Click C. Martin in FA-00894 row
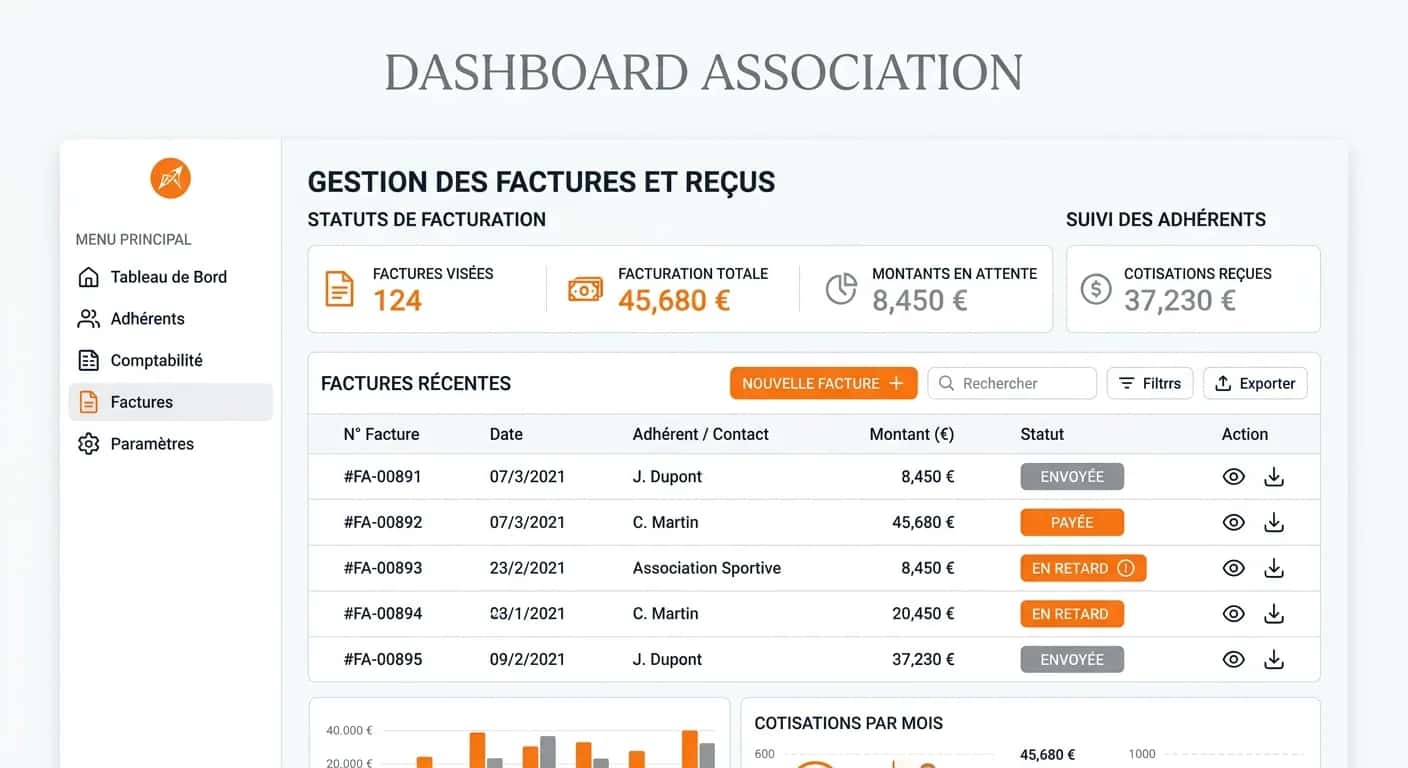 coord(665,614)
